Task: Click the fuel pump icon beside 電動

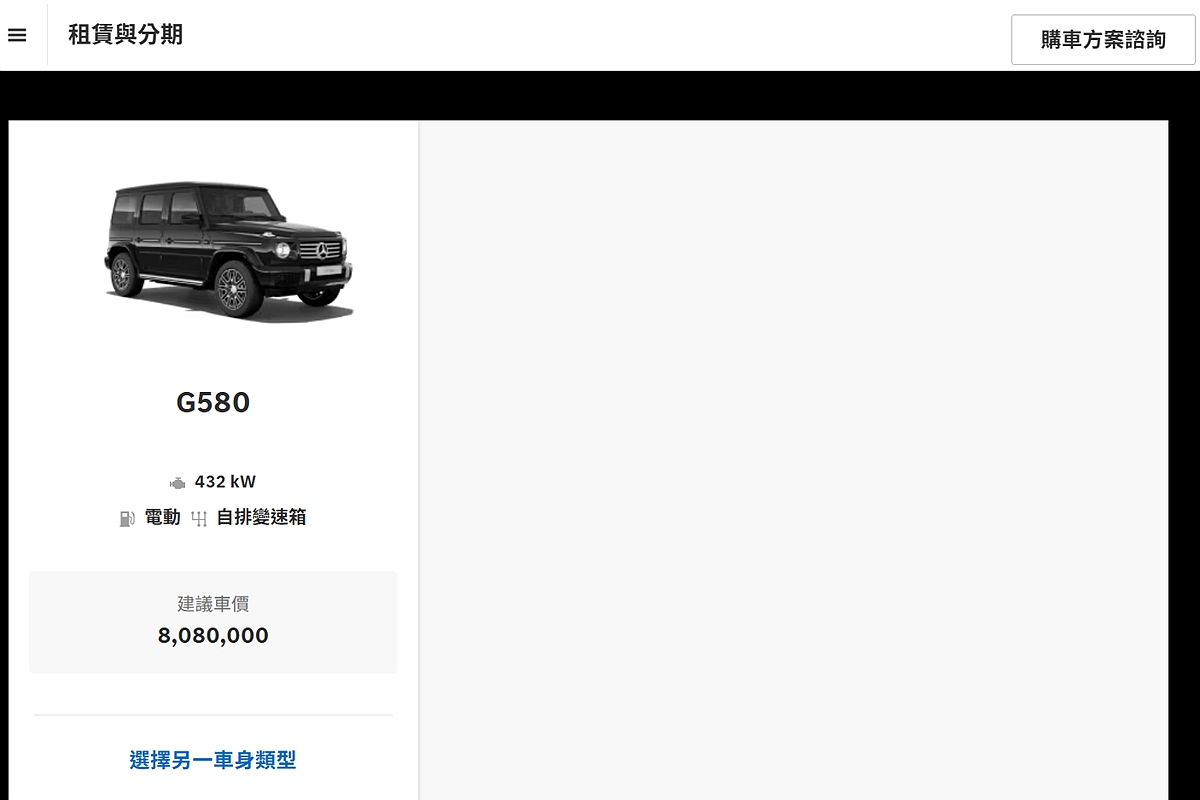Action: 127,518
